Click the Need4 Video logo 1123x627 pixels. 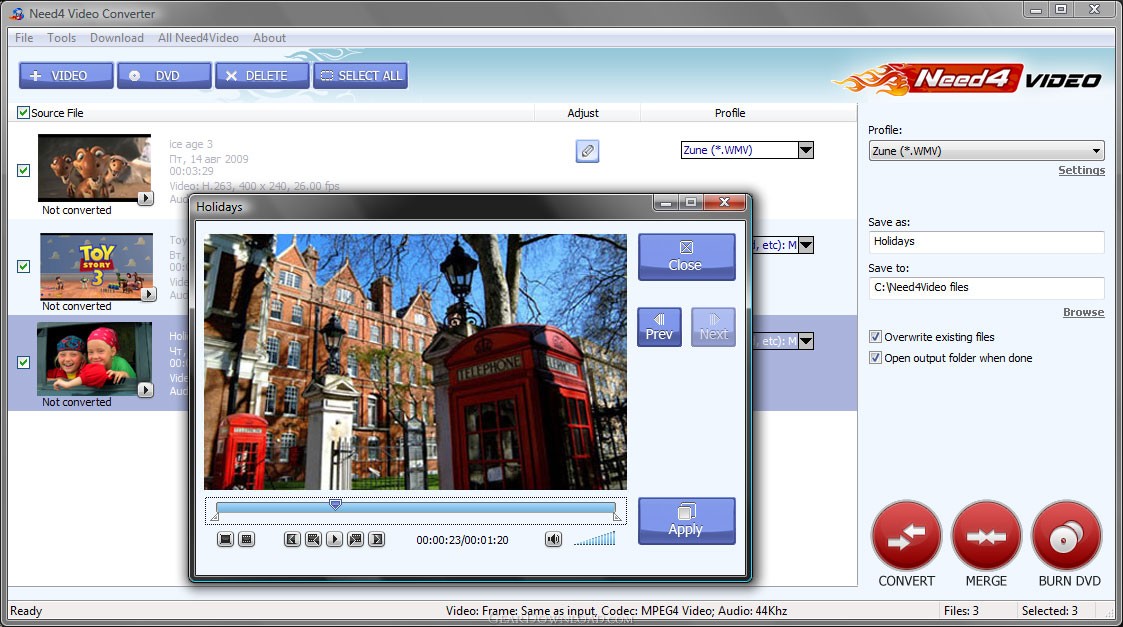pos(967,80)
